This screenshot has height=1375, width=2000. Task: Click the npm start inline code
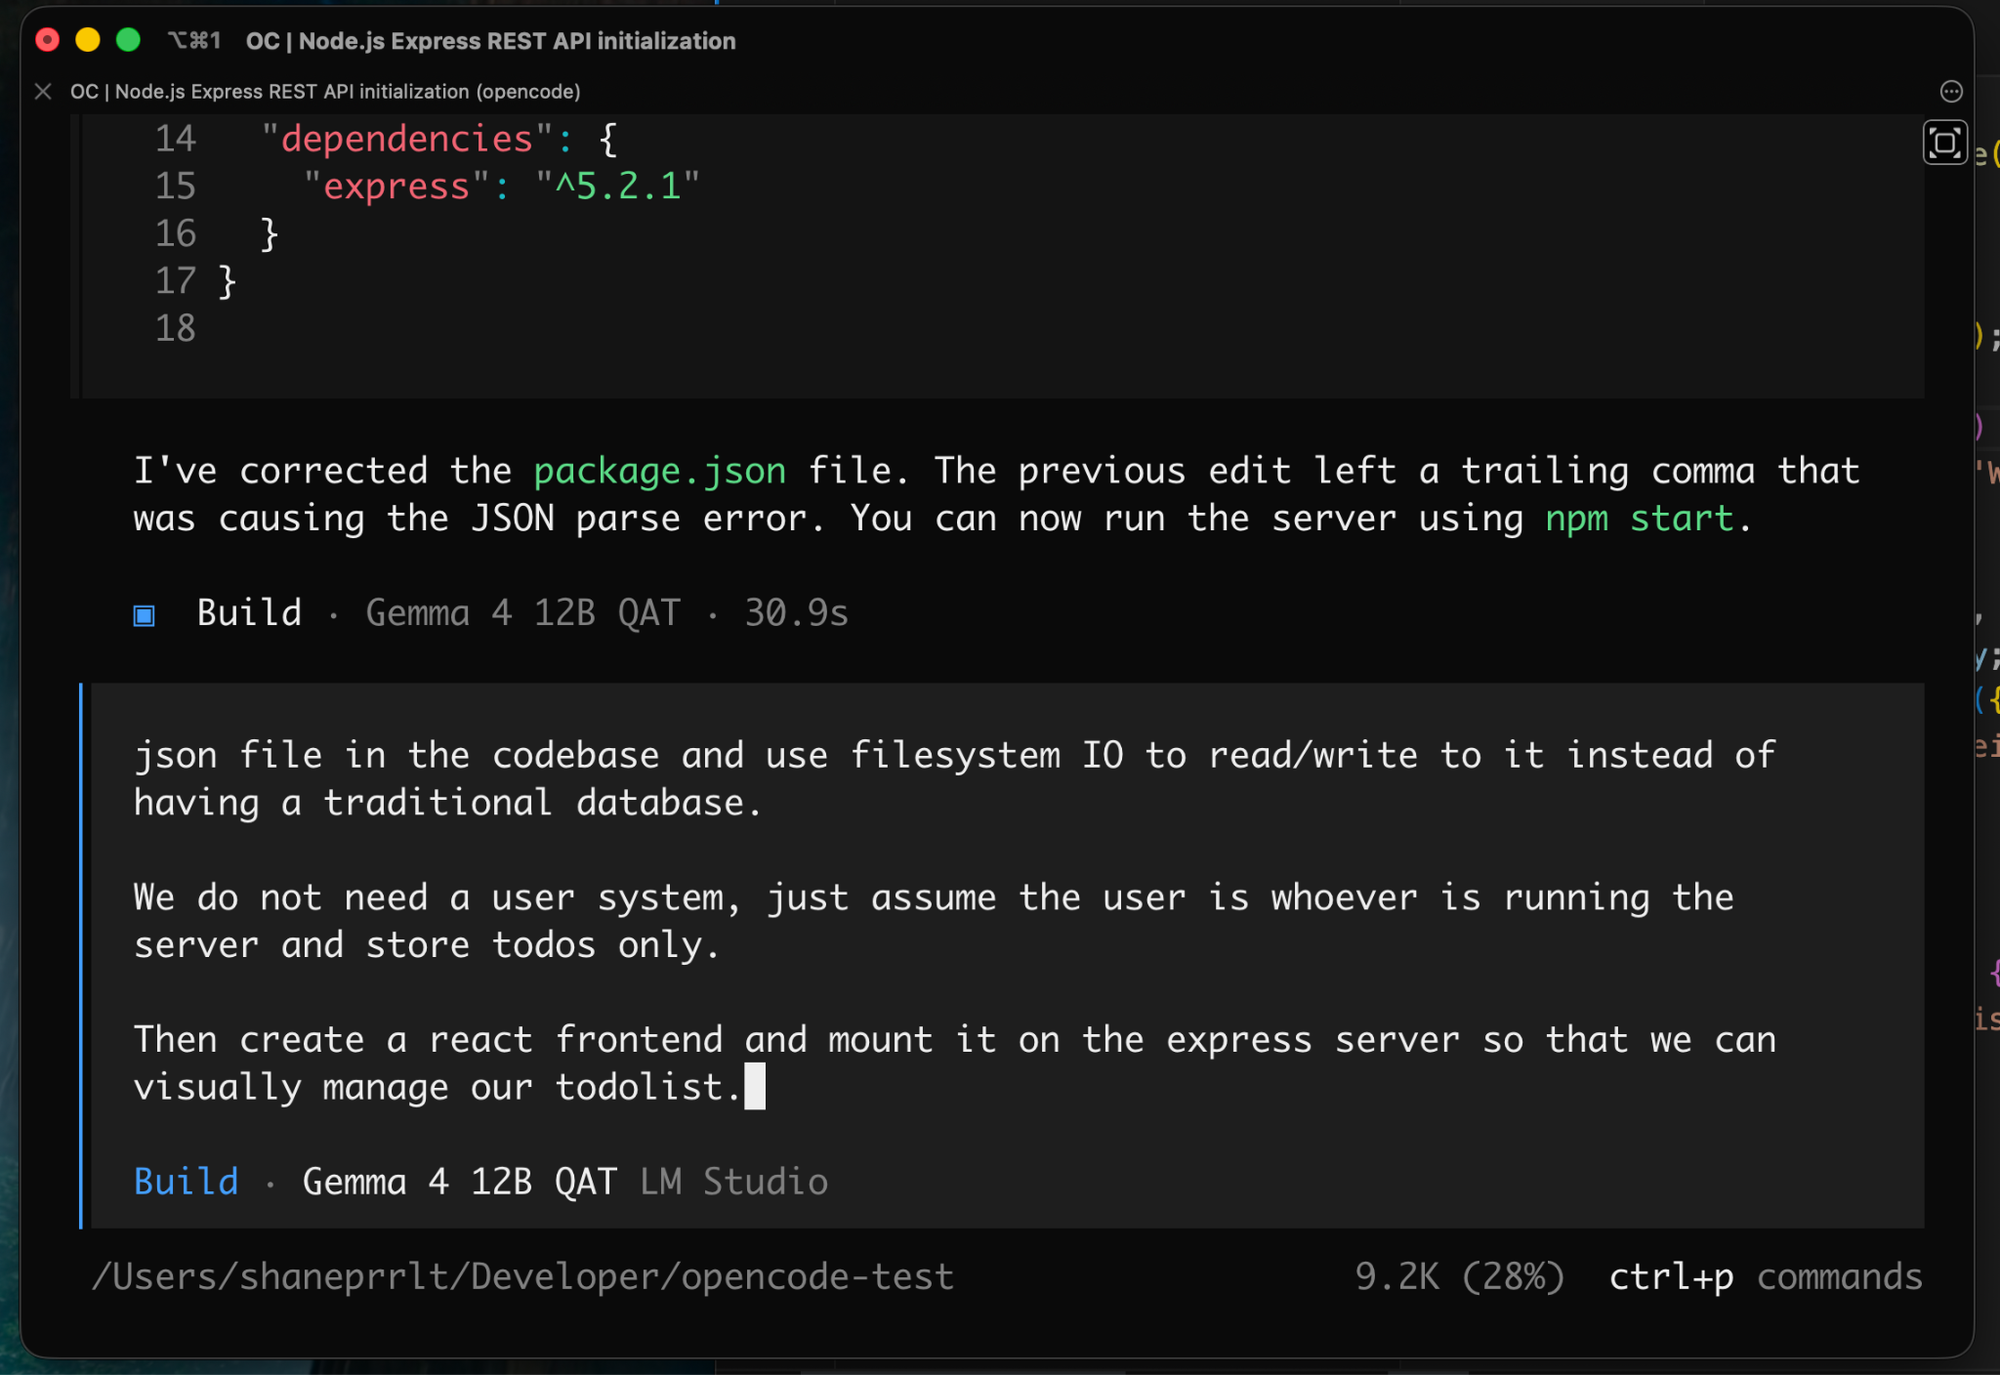pos(1640,518)
